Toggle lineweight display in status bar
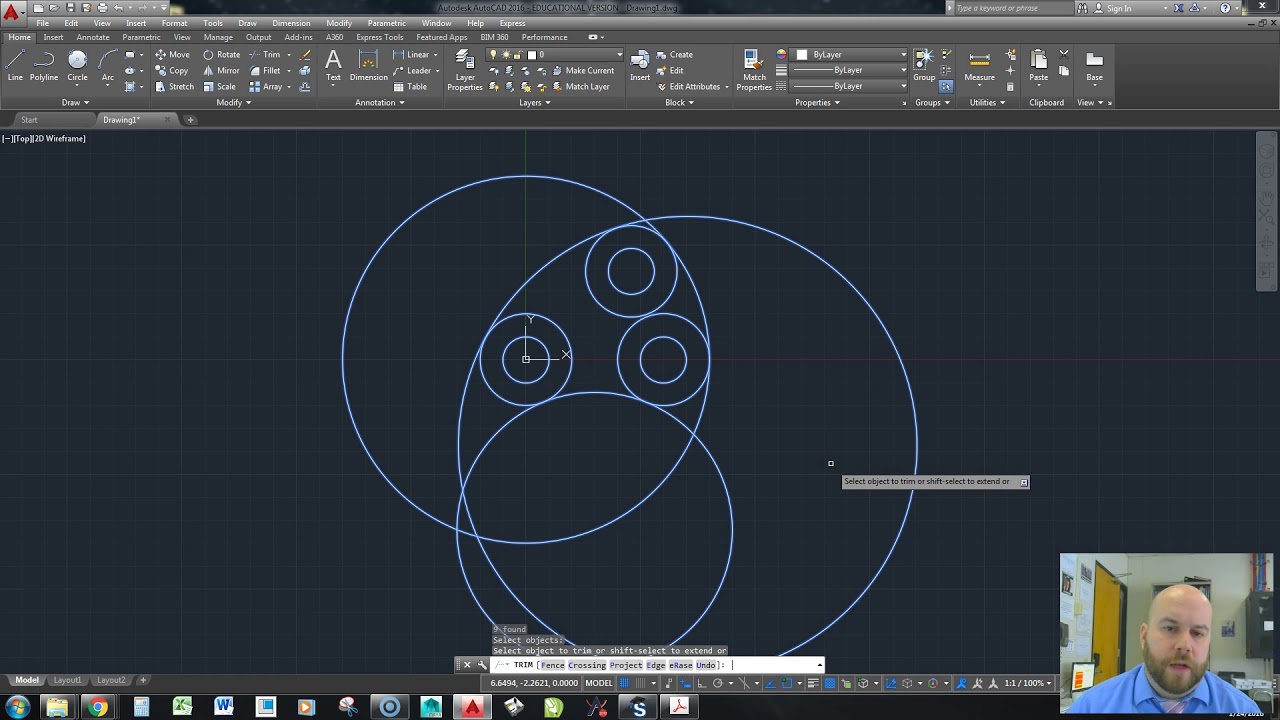This screenshot has height=720, width=1280. click(813, 683)
